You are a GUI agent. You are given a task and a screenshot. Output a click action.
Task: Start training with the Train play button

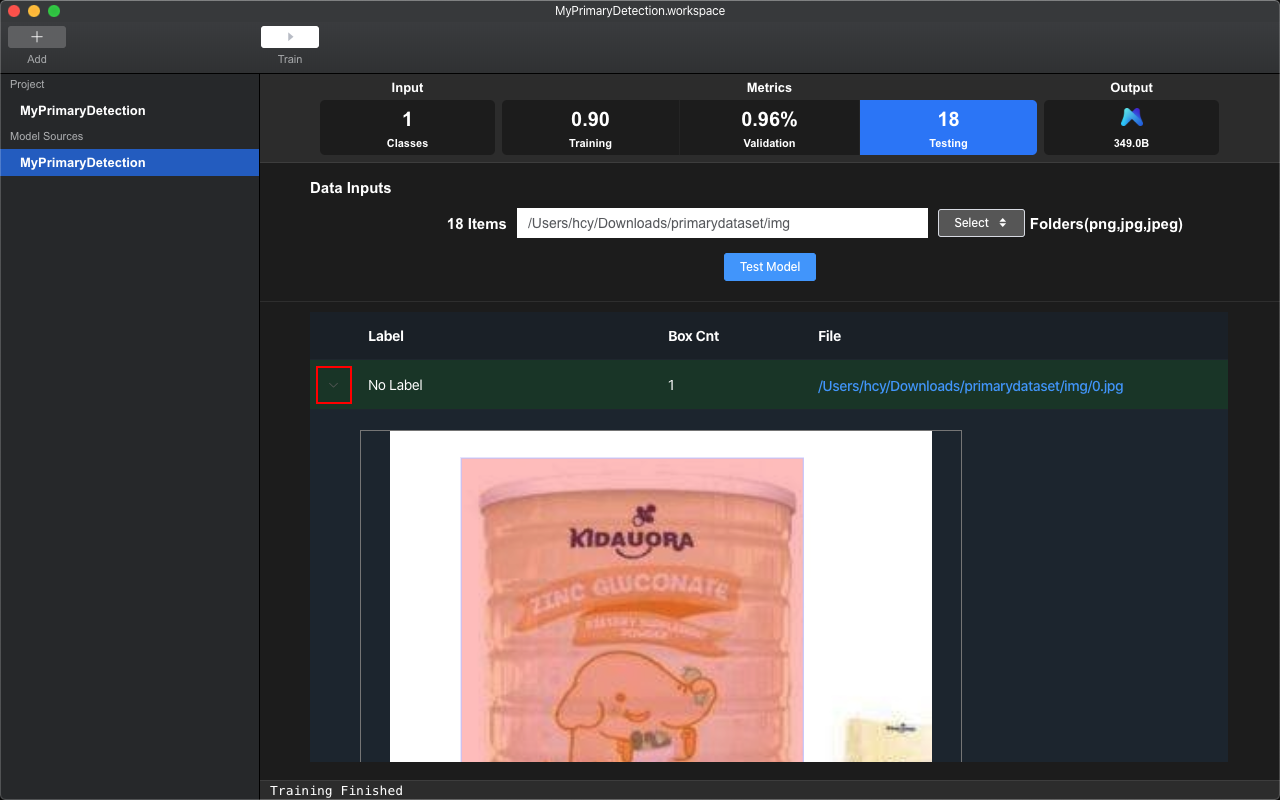point(290,37)
